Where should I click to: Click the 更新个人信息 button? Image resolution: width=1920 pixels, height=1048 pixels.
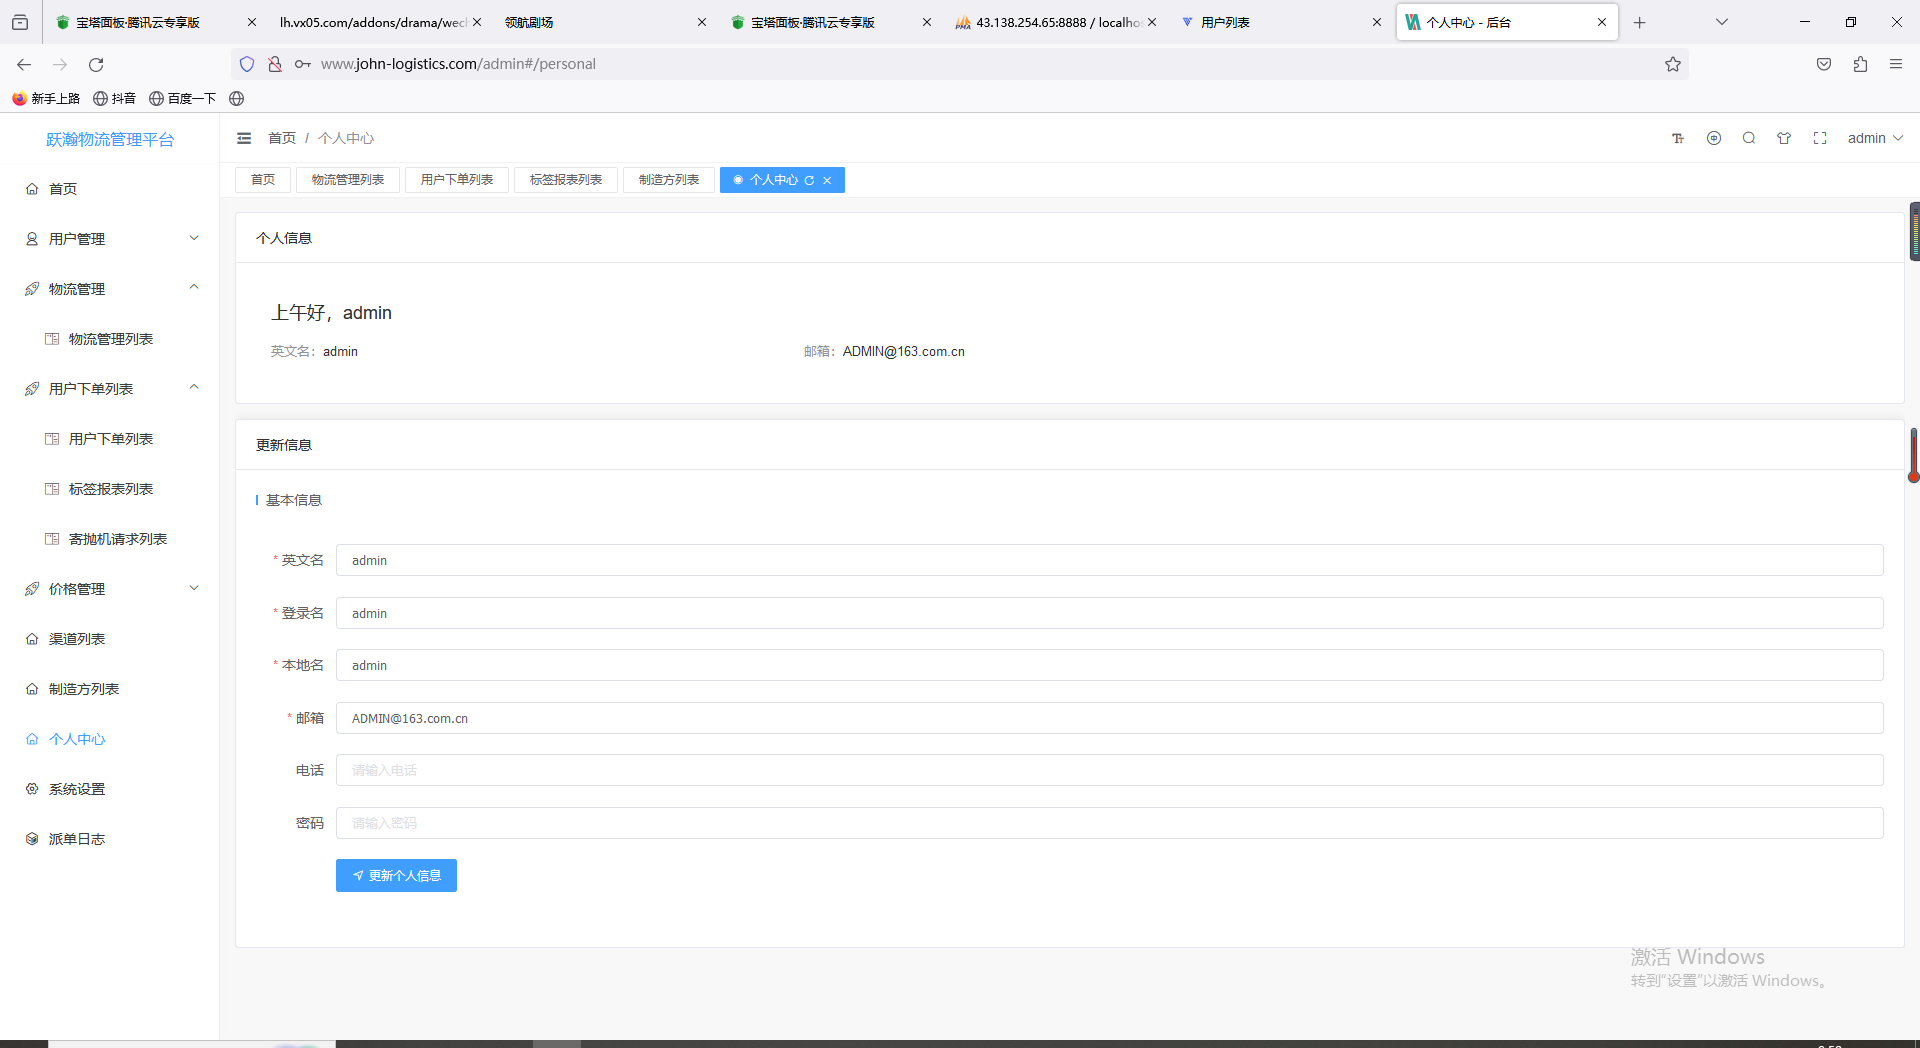[x=396, y=876]
